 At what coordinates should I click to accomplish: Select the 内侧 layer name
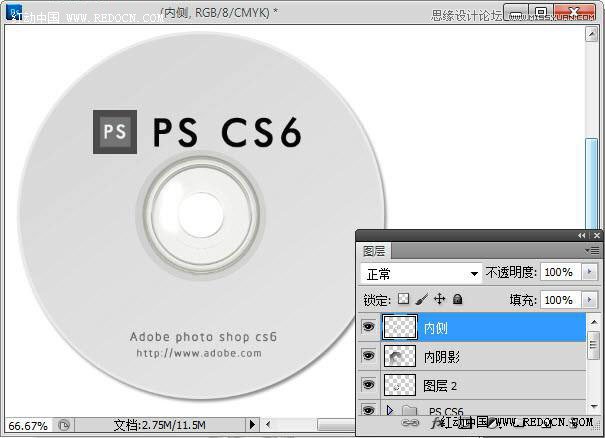point(436,328)
